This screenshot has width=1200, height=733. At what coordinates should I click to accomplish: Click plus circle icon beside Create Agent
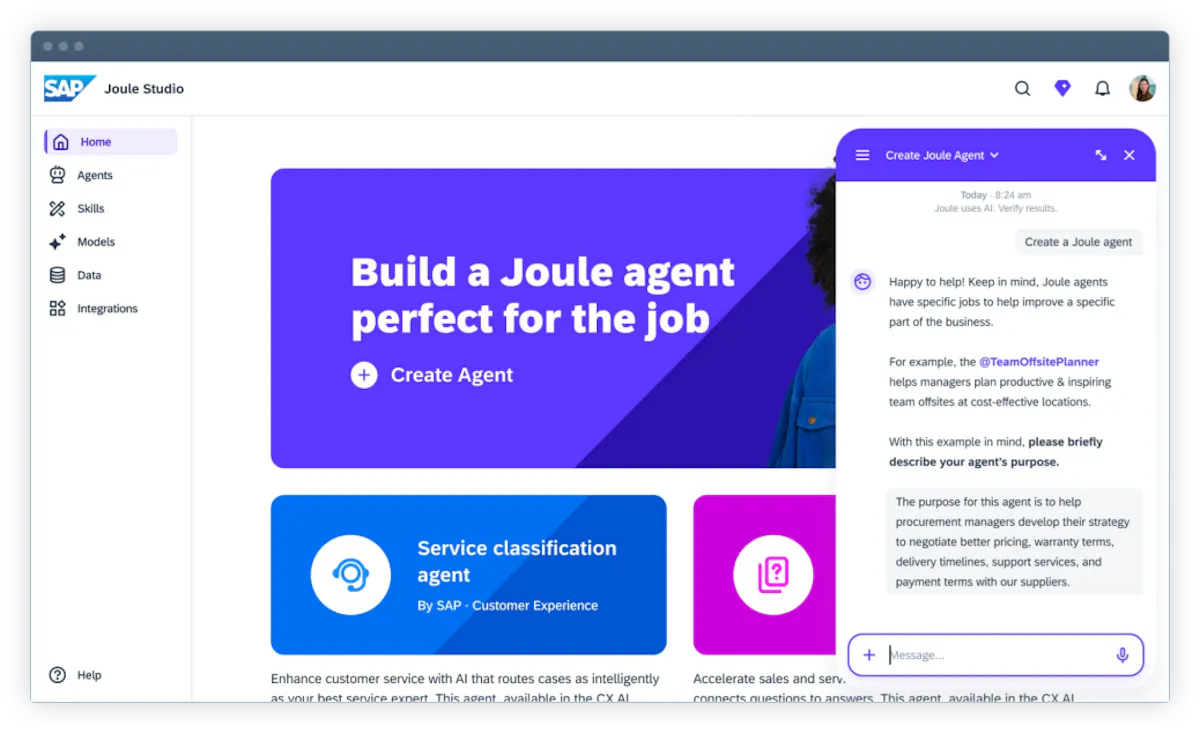click(x=364, y=375)
